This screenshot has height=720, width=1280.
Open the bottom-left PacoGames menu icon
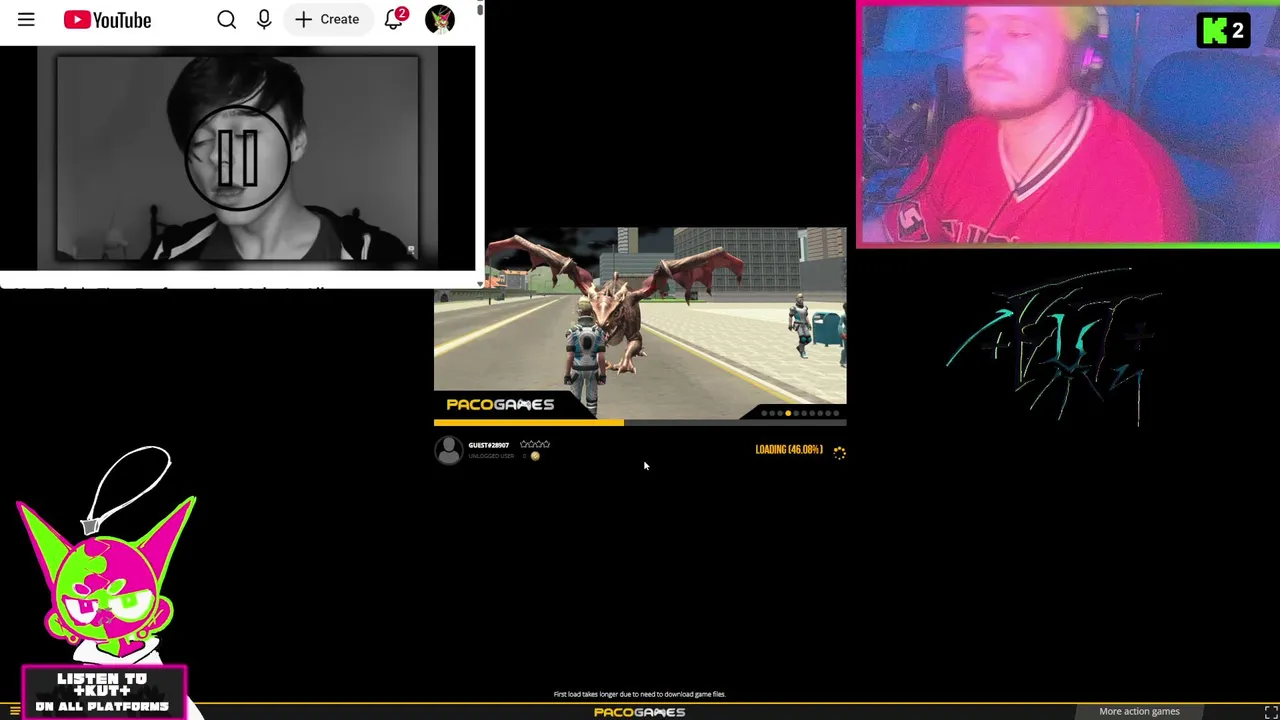pyautogui.click(x=14, y=711)
